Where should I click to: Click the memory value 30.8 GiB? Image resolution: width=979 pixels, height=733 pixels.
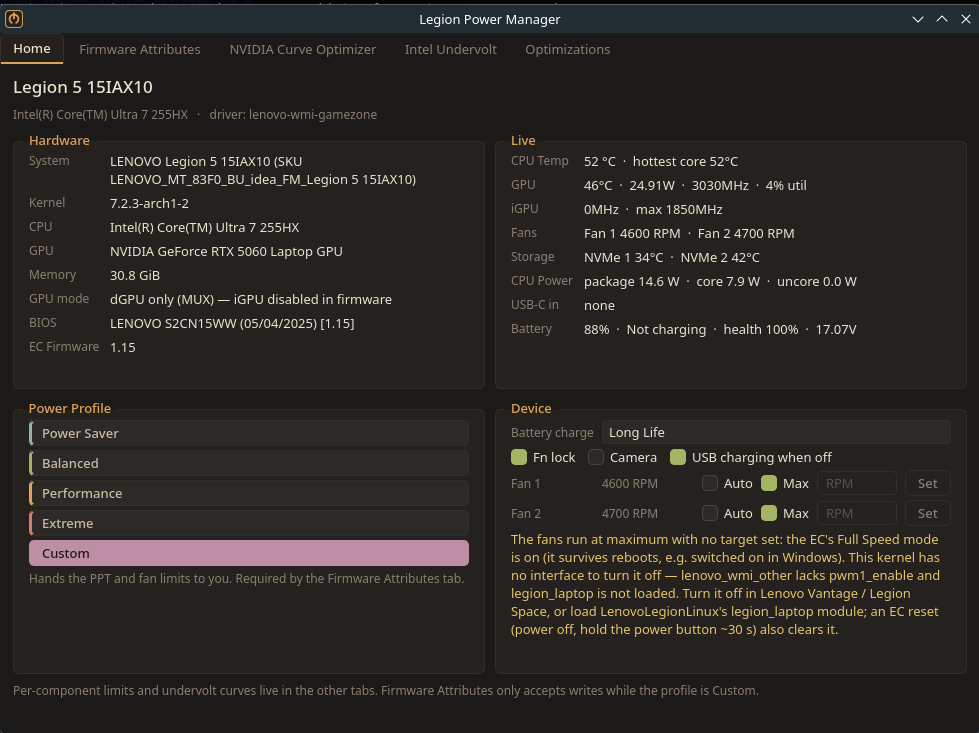(x=135, y=275)
